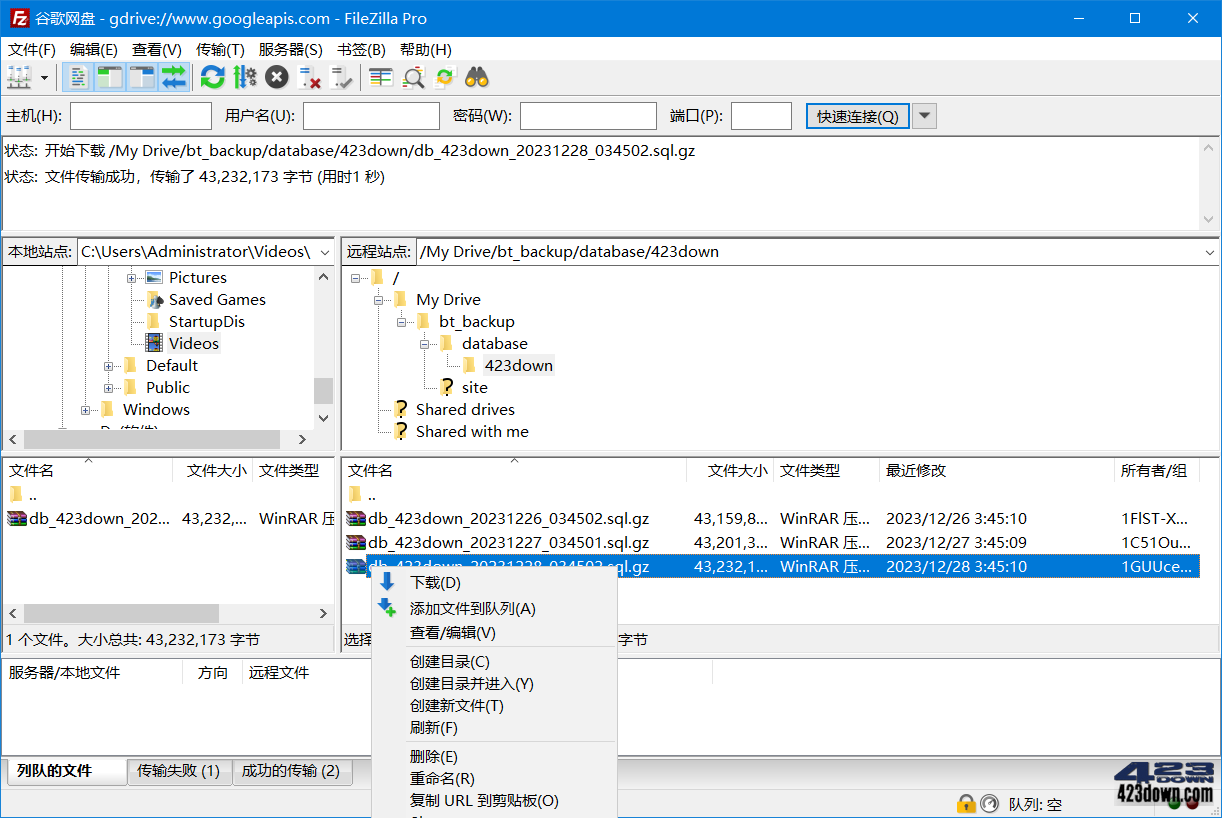Click the 快速连接(Q) button

(x=855, y=116)
